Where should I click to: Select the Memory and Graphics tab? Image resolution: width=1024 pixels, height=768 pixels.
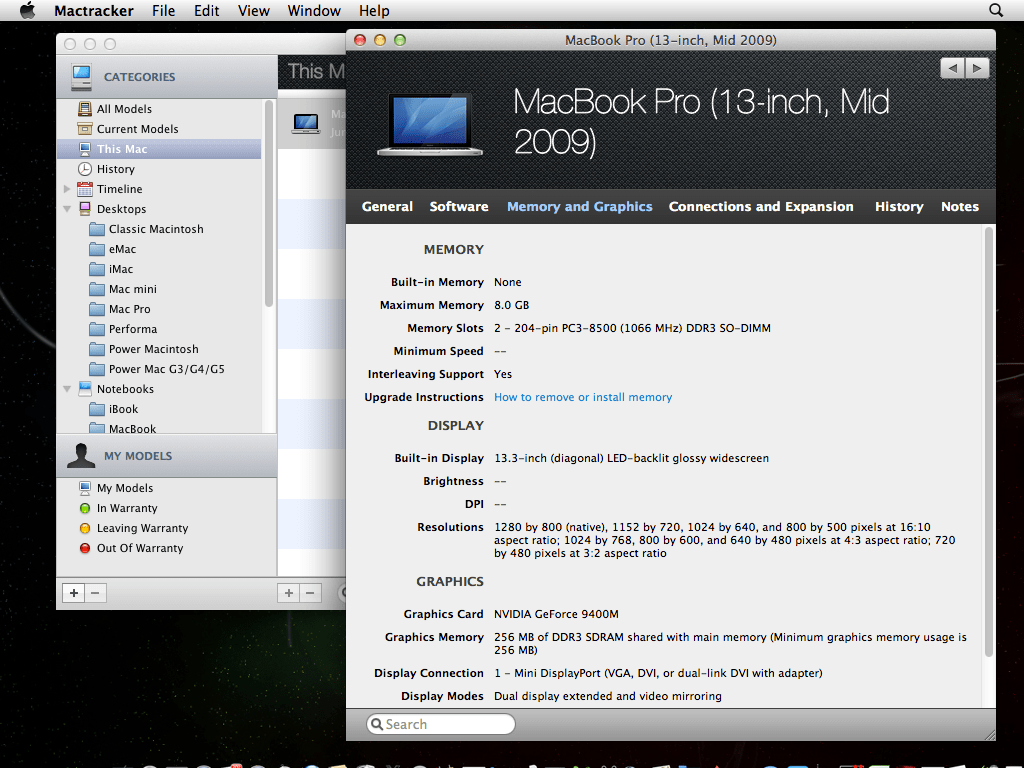[x=580, y=206]
